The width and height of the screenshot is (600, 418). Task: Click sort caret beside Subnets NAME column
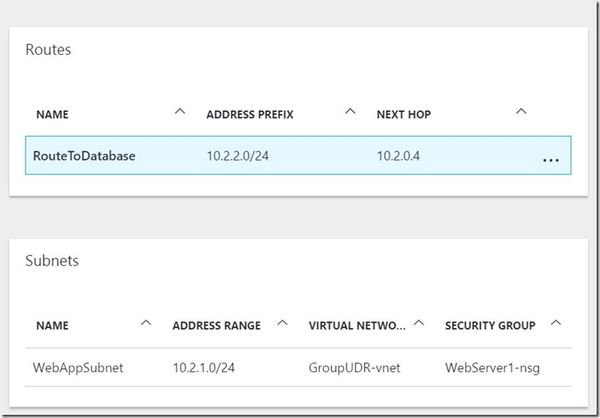[x=147, y=322]
